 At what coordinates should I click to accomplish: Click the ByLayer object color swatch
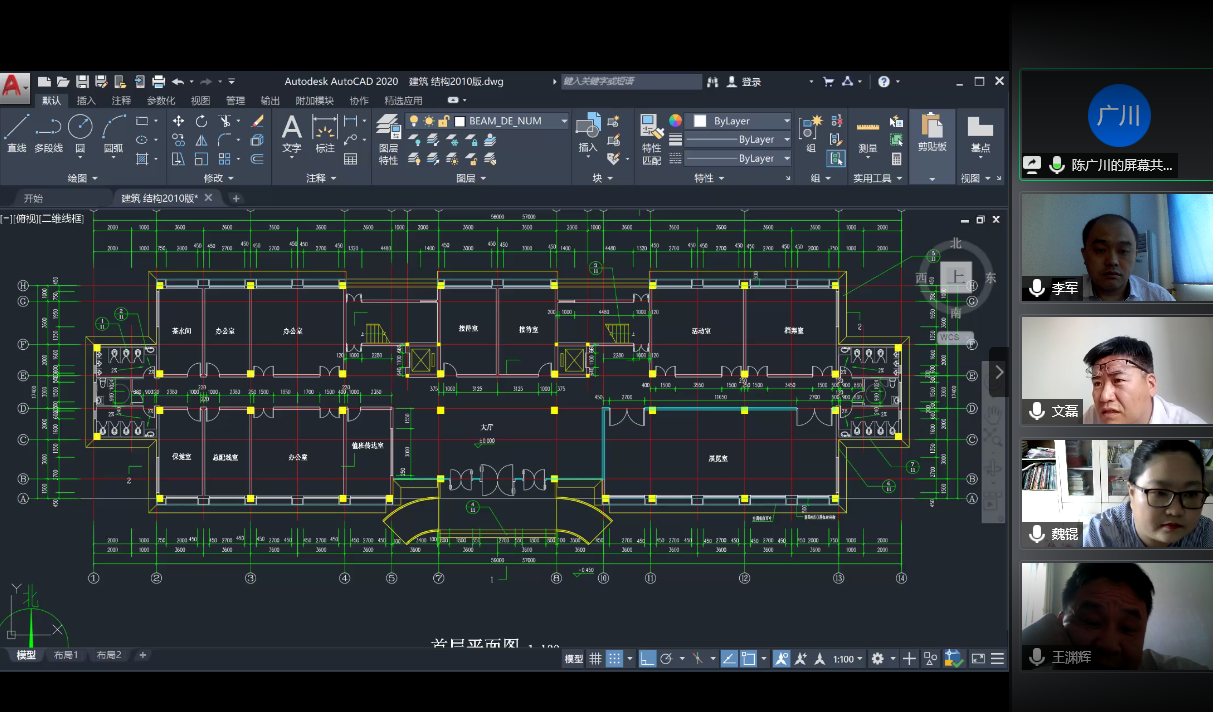700,121
